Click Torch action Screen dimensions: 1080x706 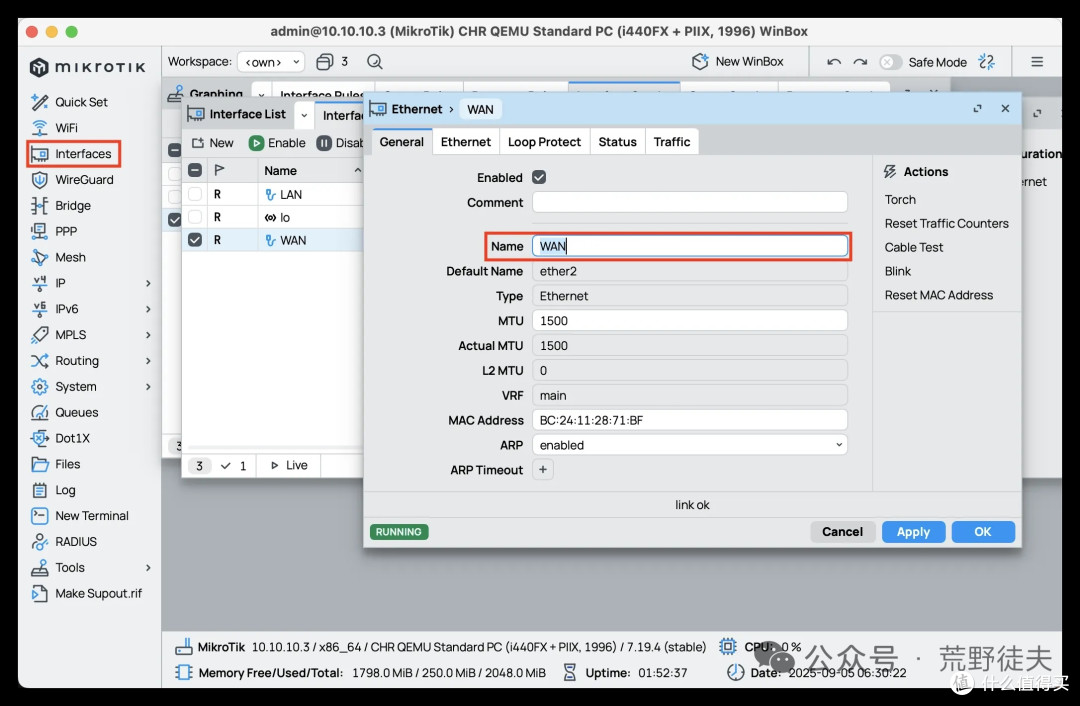(900, 200)
